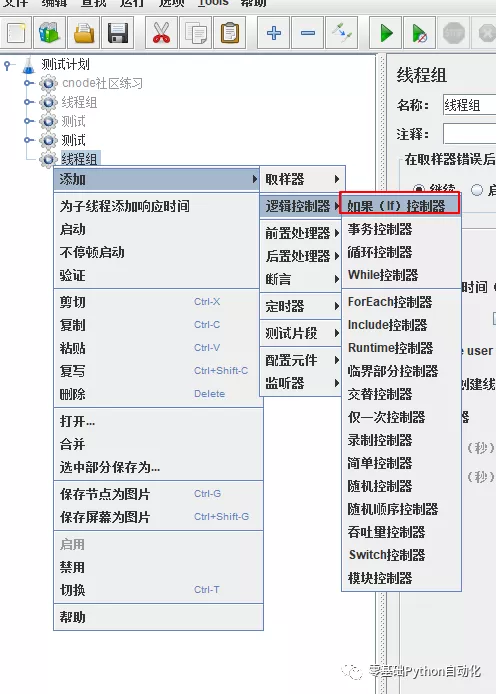Choose 如果（If）控制器 from the menu

[400, 206]
